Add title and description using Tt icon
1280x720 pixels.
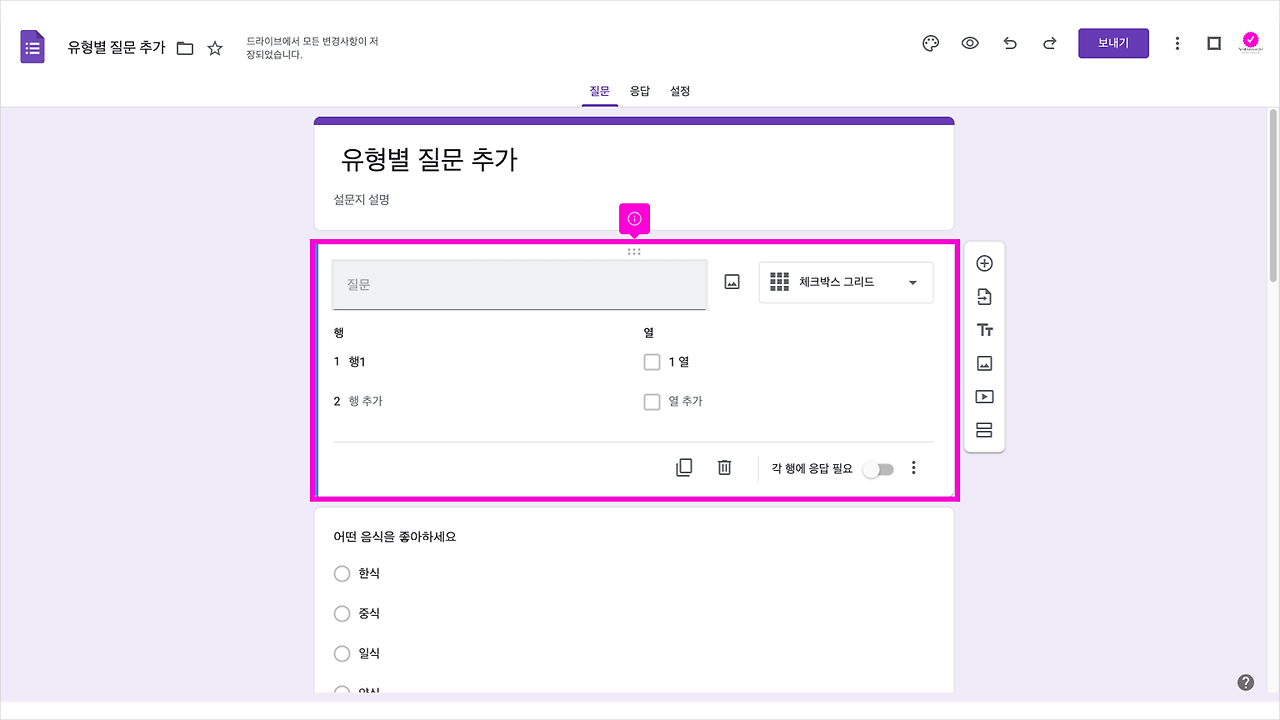click(x=984, y=329)
